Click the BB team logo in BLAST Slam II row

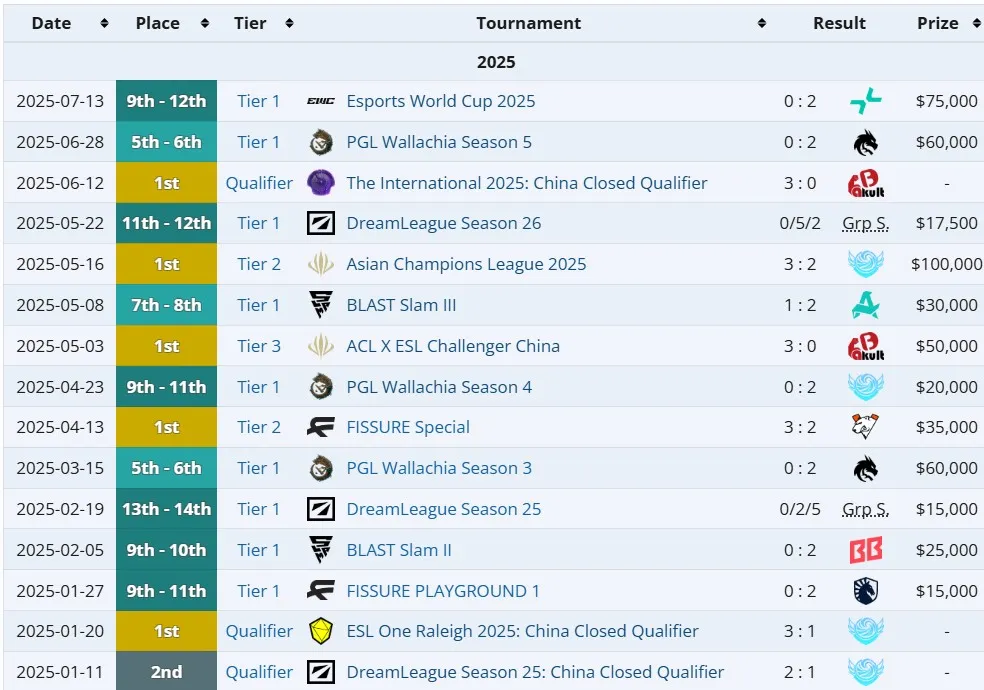(x=866, y=550)
